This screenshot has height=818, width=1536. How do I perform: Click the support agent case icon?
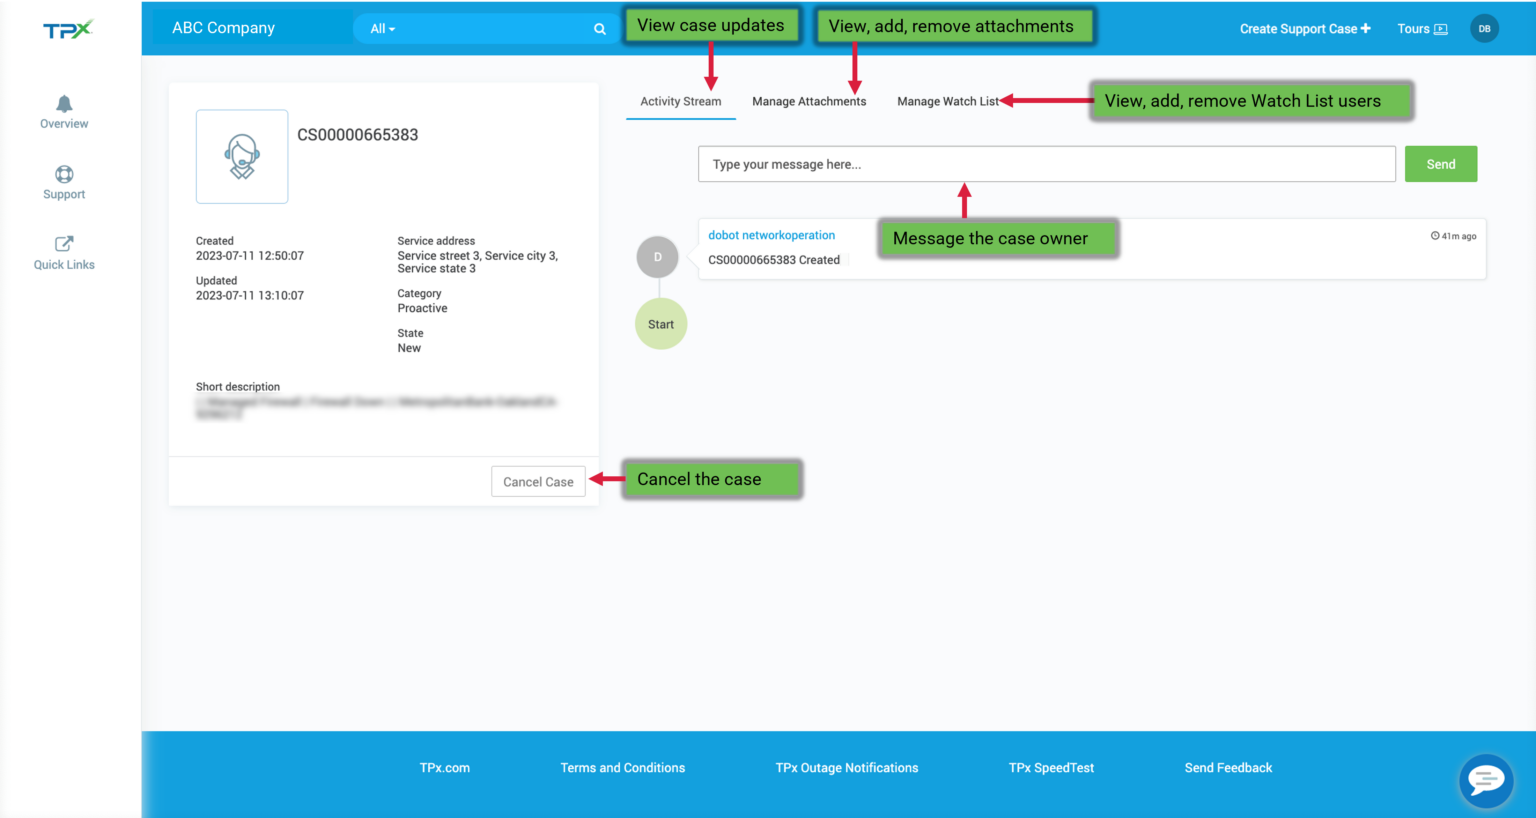[242, 157]
